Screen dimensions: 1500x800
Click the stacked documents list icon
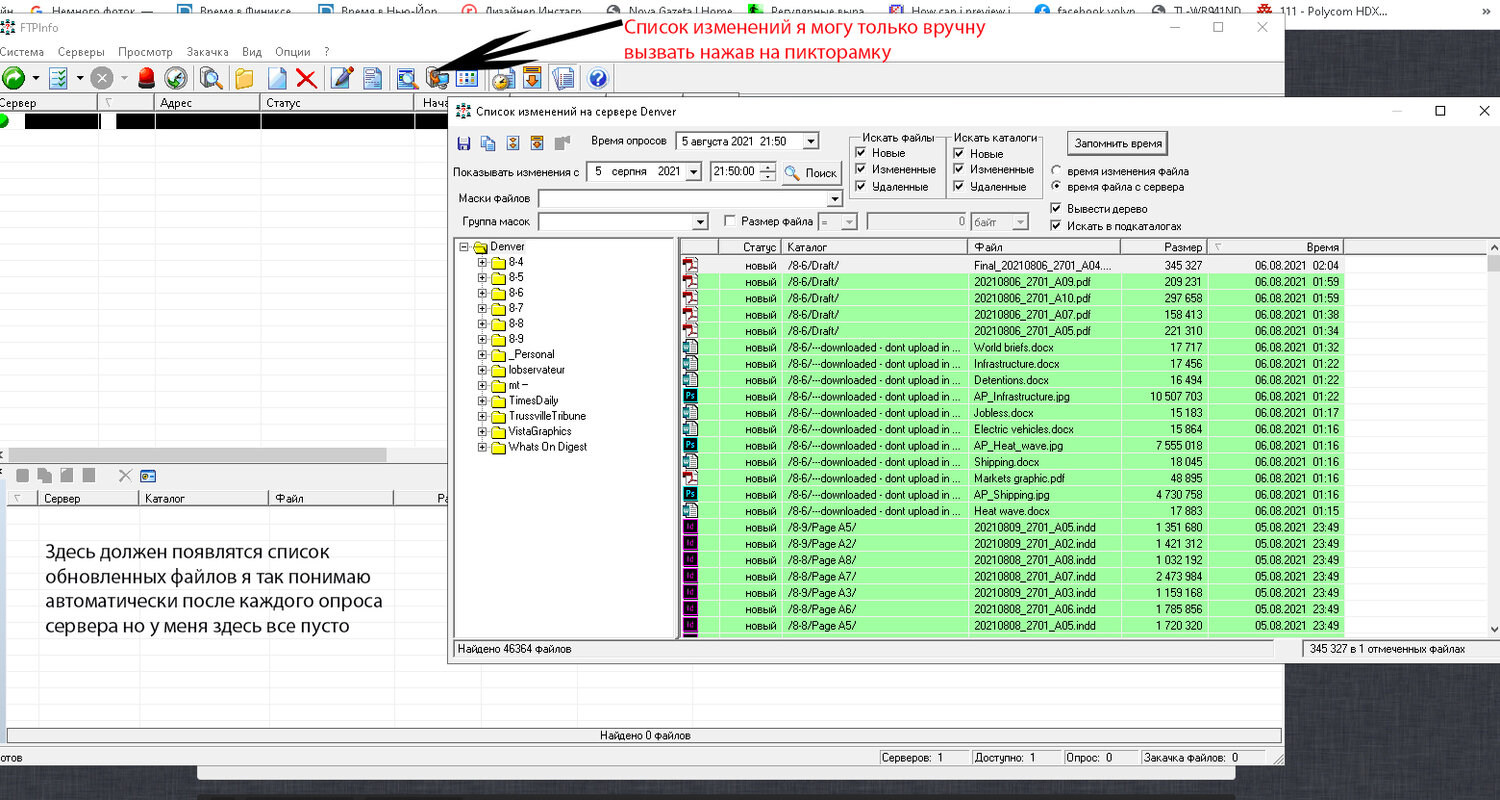pos(562,78)
